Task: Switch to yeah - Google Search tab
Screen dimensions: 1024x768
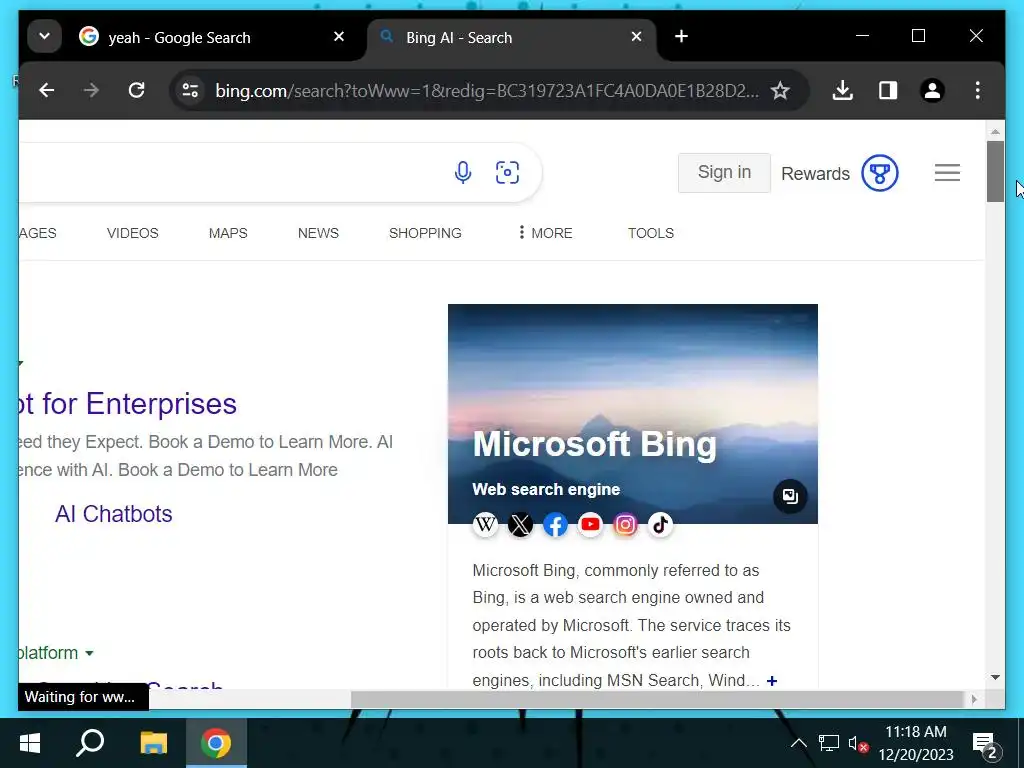Action: tap(211, 37)
